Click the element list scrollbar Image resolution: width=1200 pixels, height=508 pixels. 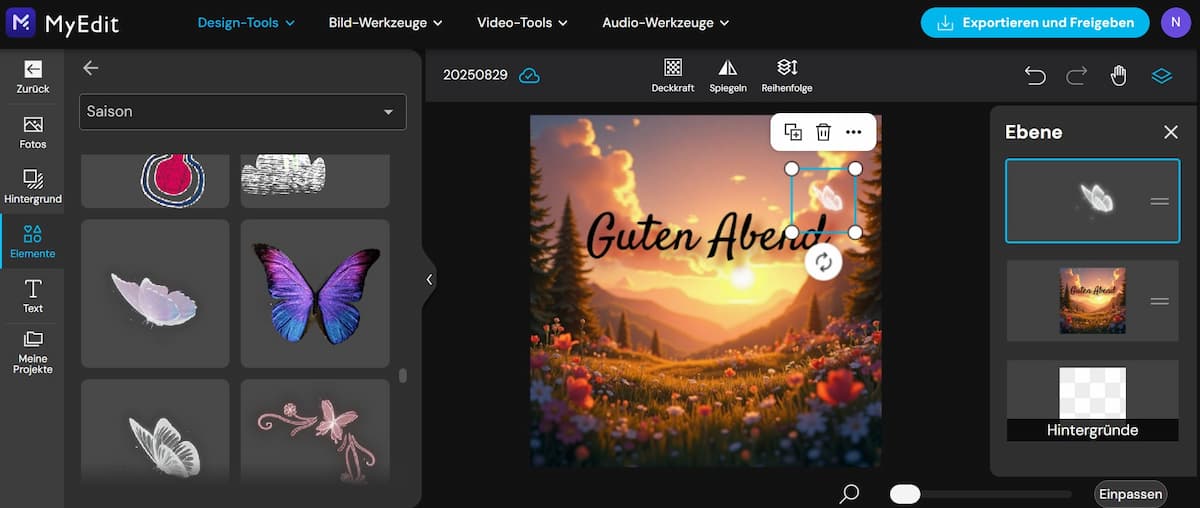pos(403,376)
